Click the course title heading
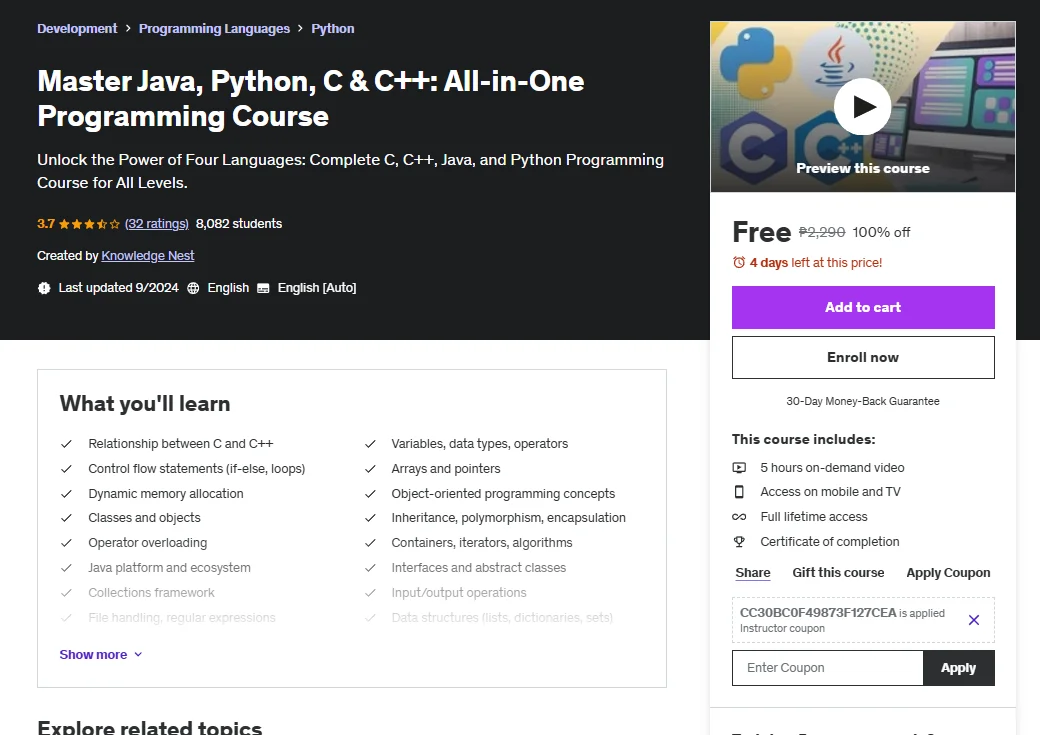 click(x=311, y=98)
